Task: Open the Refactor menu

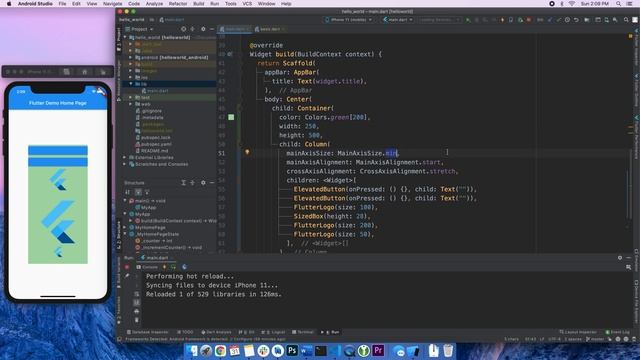Action: 178,4
